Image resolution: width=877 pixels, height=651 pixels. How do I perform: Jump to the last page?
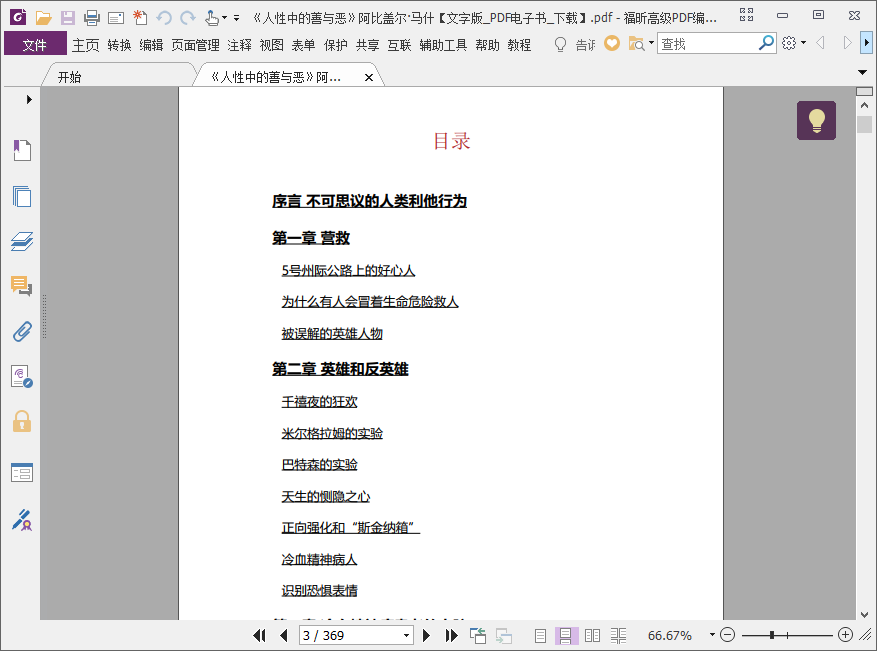(451, 635)
